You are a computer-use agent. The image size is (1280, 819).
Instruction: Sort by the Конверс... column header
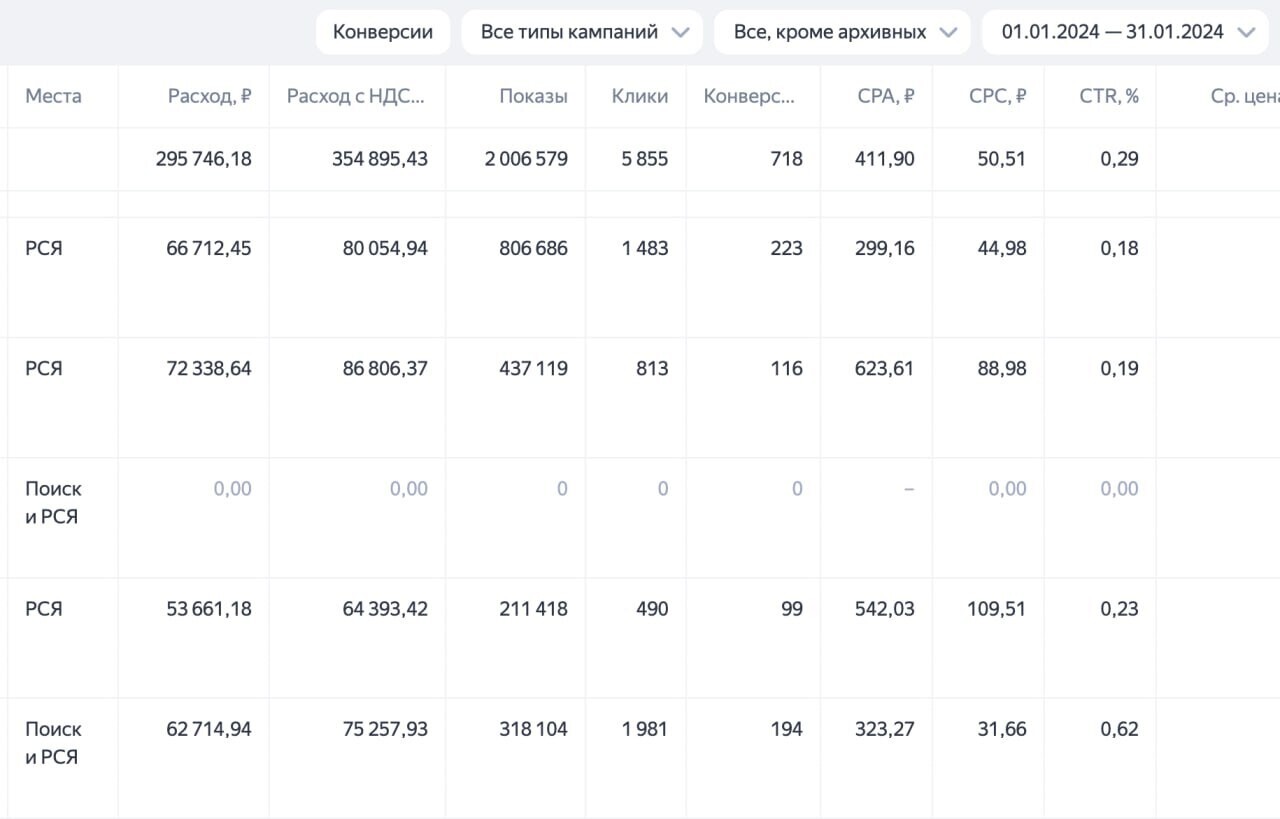point(749,96)
